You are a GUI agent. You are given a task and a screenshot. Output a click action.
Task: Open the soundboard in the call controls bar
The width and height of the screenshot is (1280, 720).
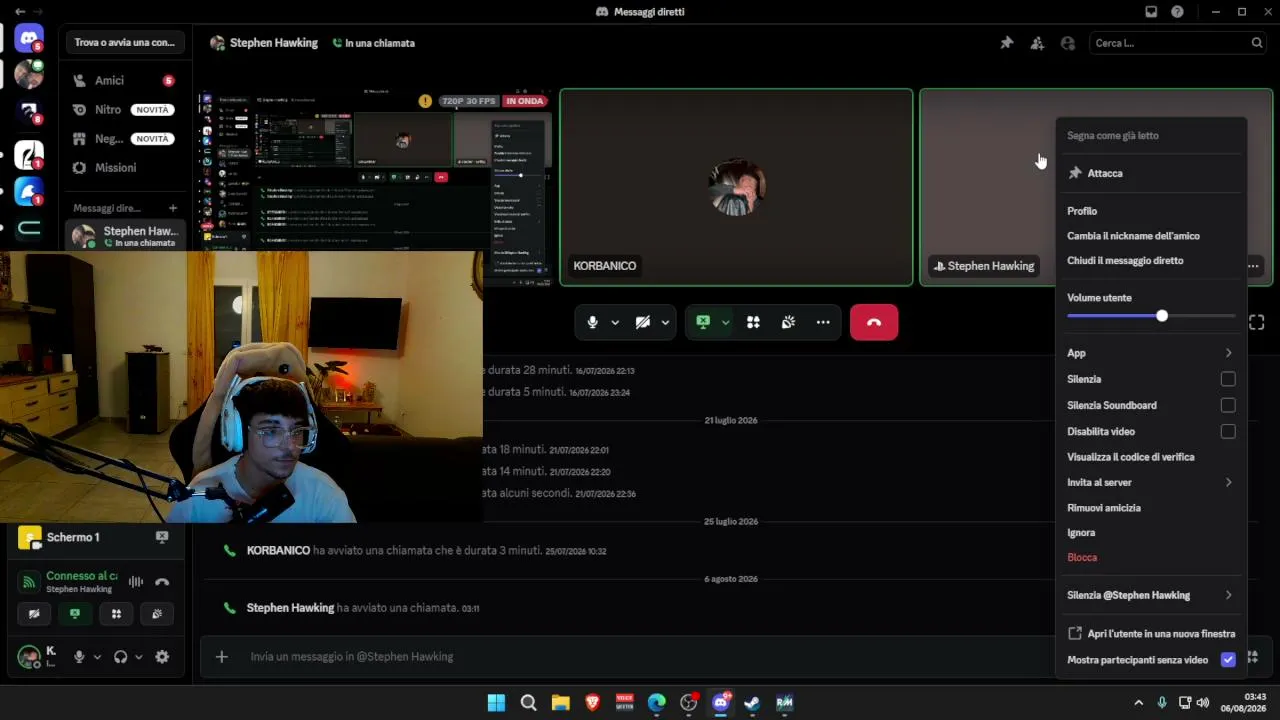(x=788, y=322)
